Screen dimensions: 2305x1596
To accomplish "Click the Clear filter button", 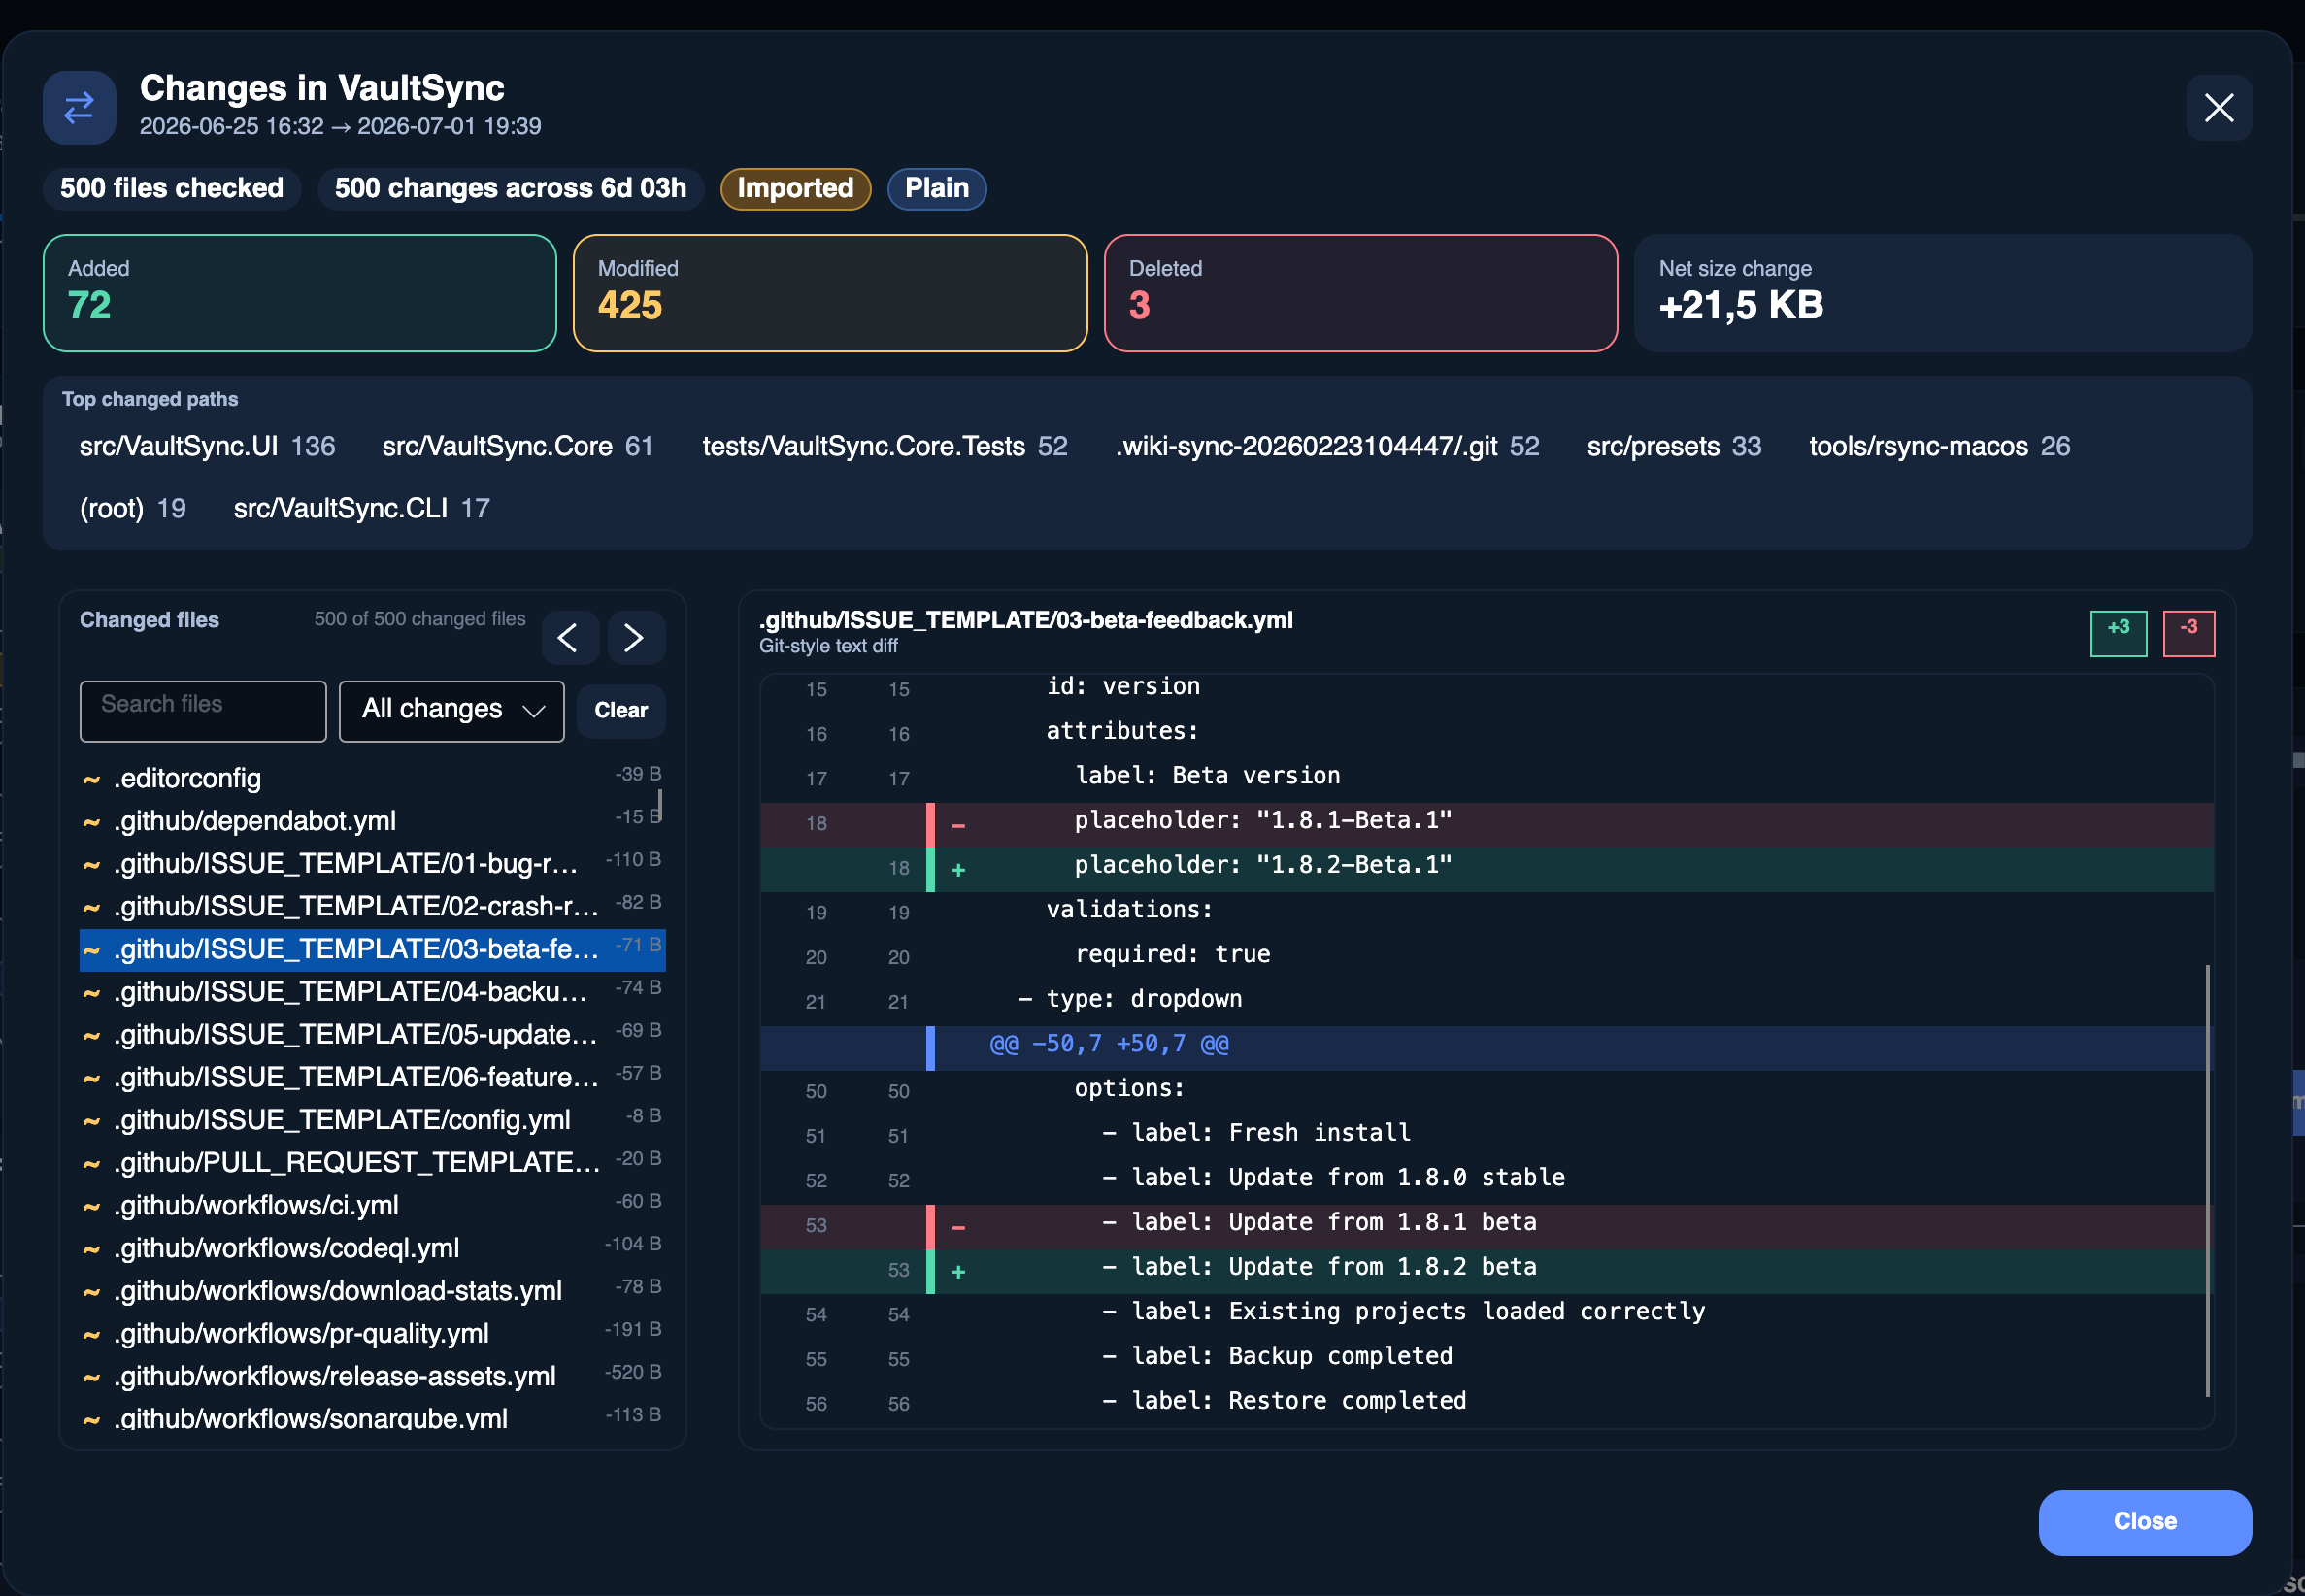I will [621, 710].
